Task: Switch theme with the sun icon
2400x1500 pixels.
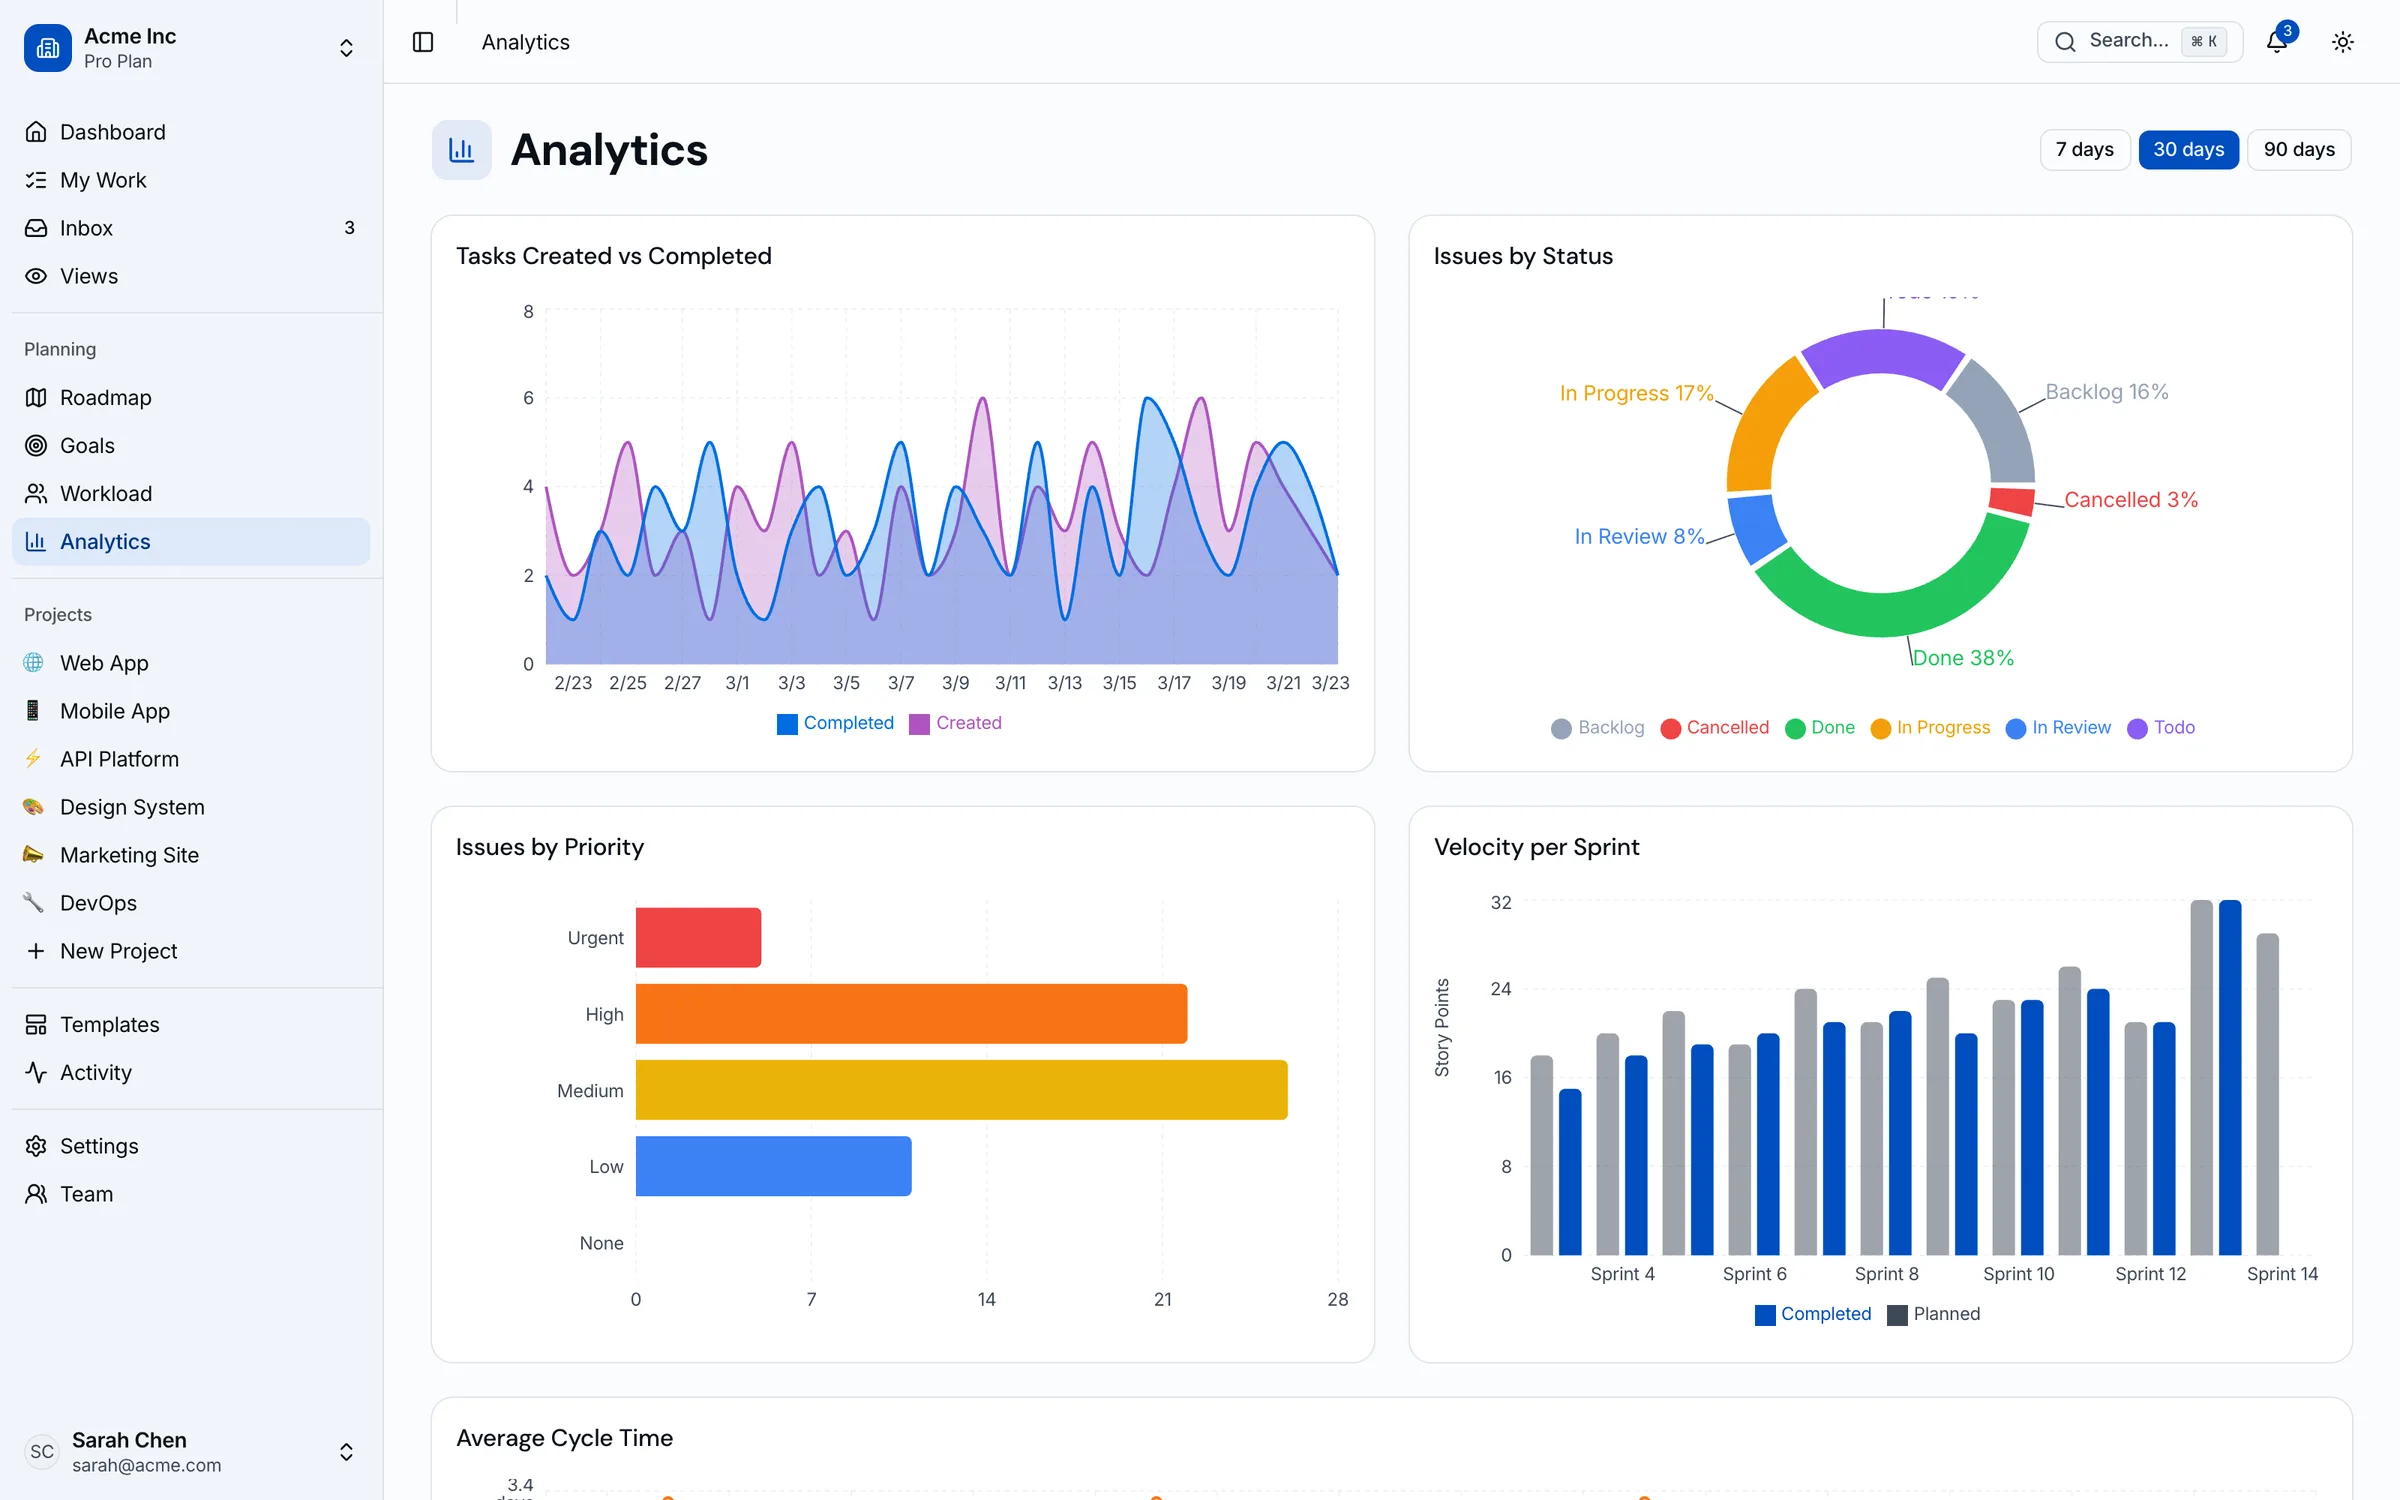Action: tap(2343, 42)
